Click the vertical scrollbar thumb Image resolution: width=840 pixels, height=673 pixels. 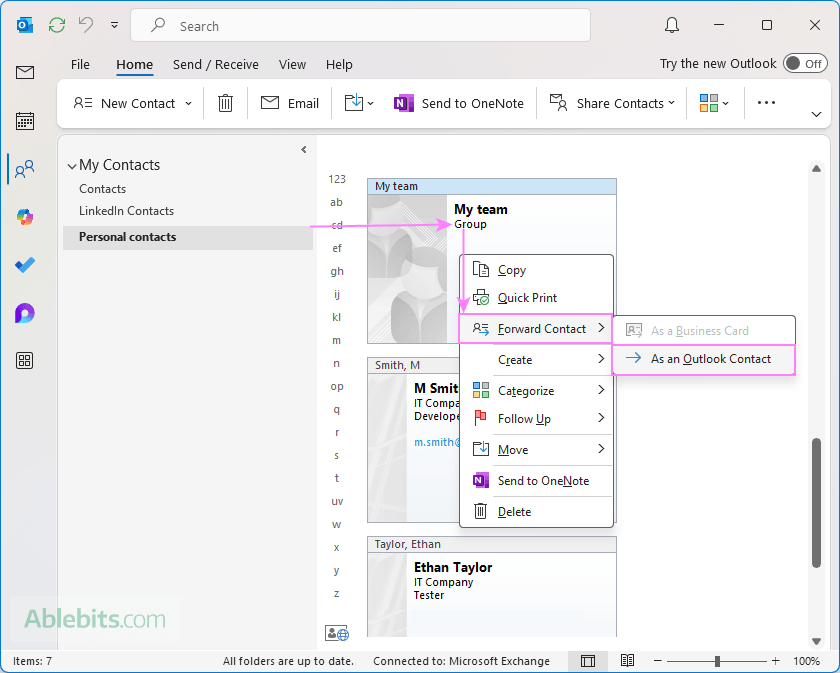[816, 503]
